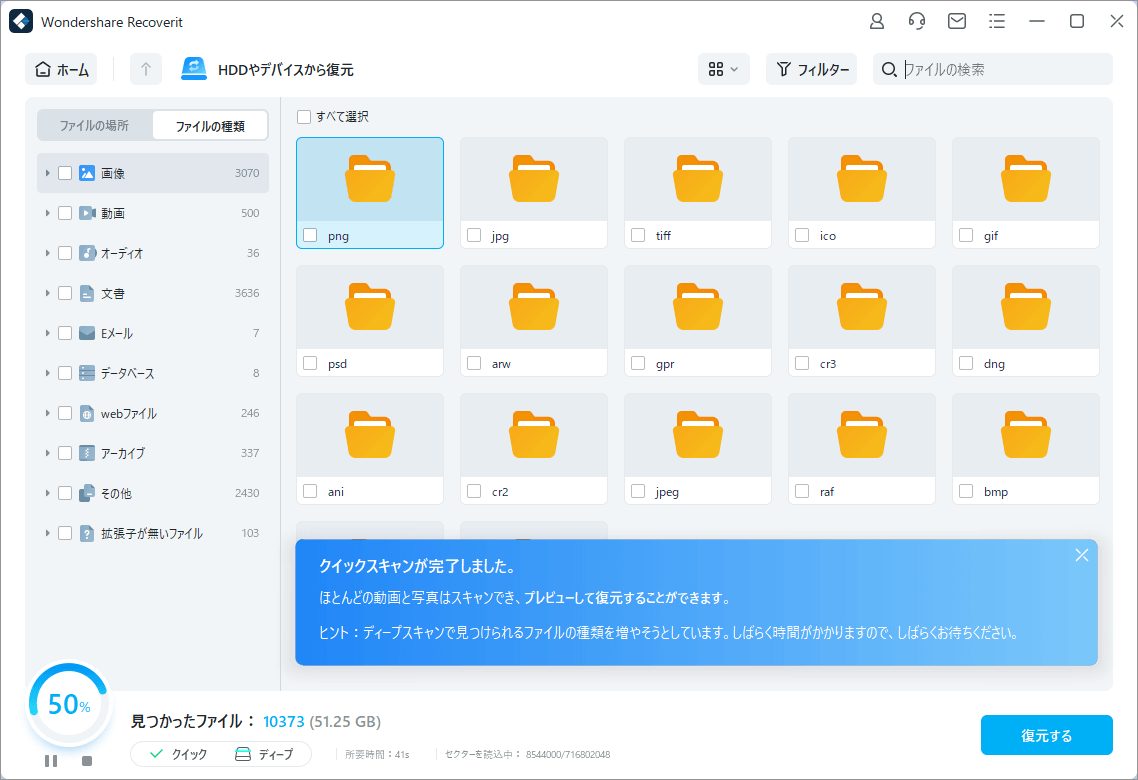Stop the scan with the stop icon
The height and width of the screenshot is (780, 1138).
pyautogui.click(x=87, y=761)
